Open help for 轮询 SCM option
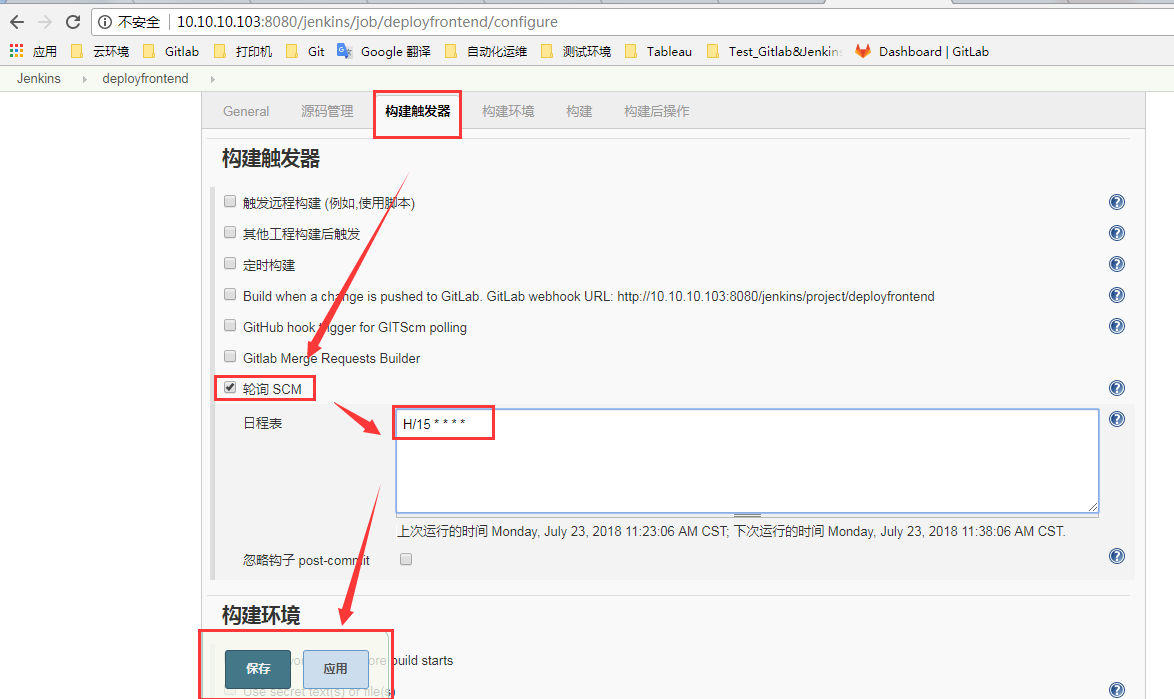1174x699 pixels. [1116, 388]
